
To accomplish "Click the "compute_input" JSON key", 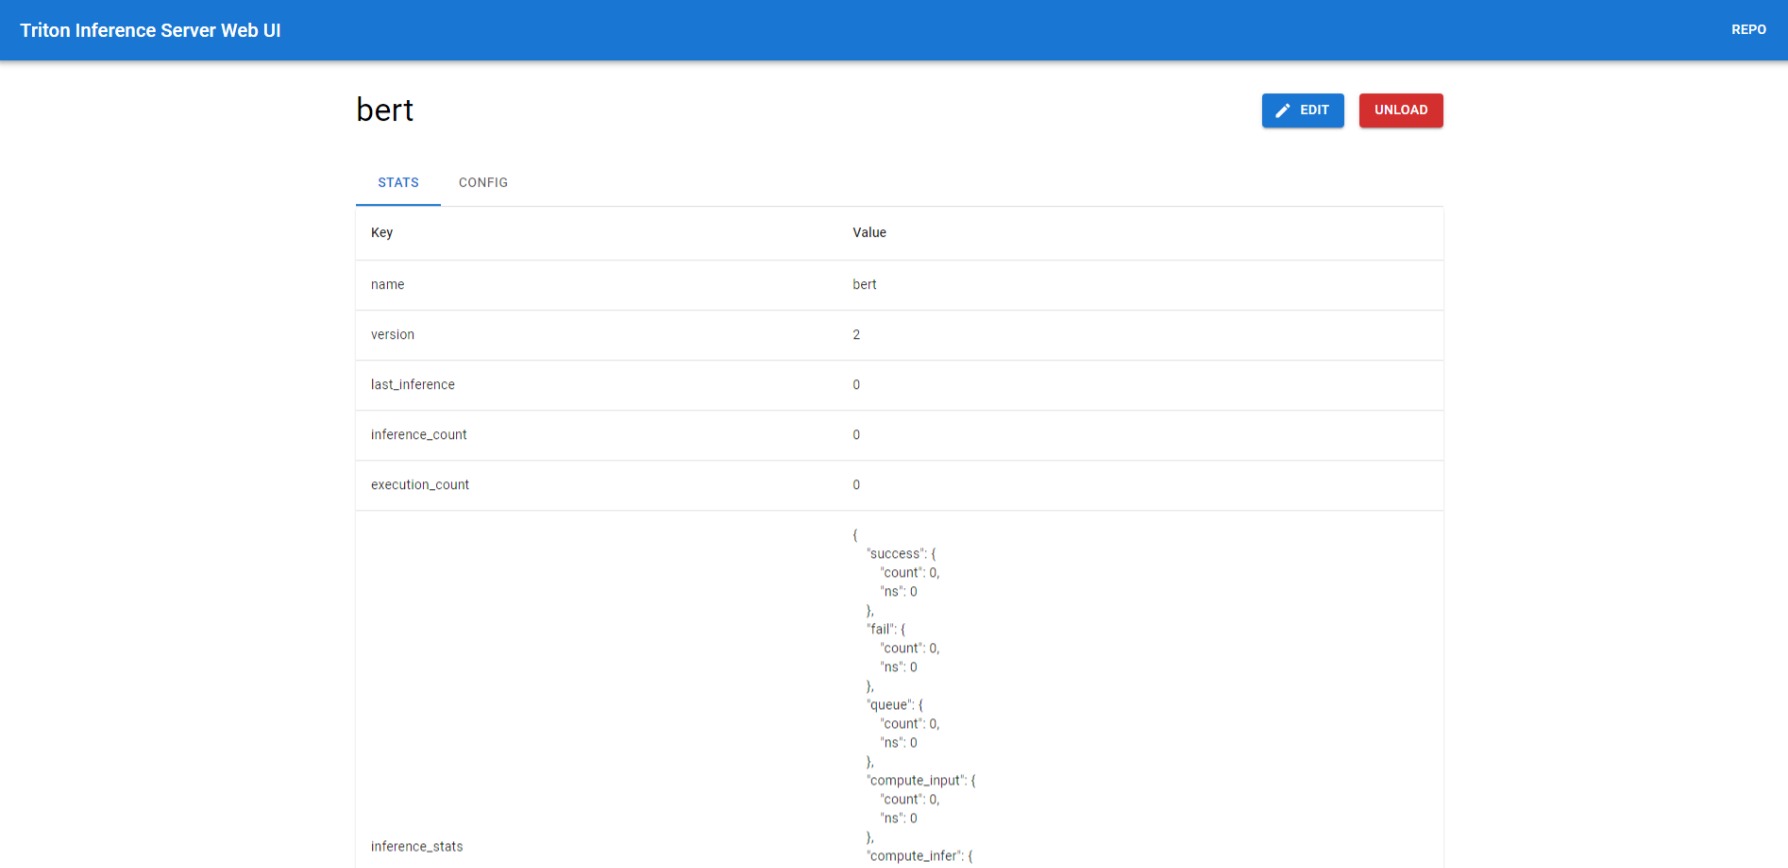I will pyautogui.click(x=915, y=780).
